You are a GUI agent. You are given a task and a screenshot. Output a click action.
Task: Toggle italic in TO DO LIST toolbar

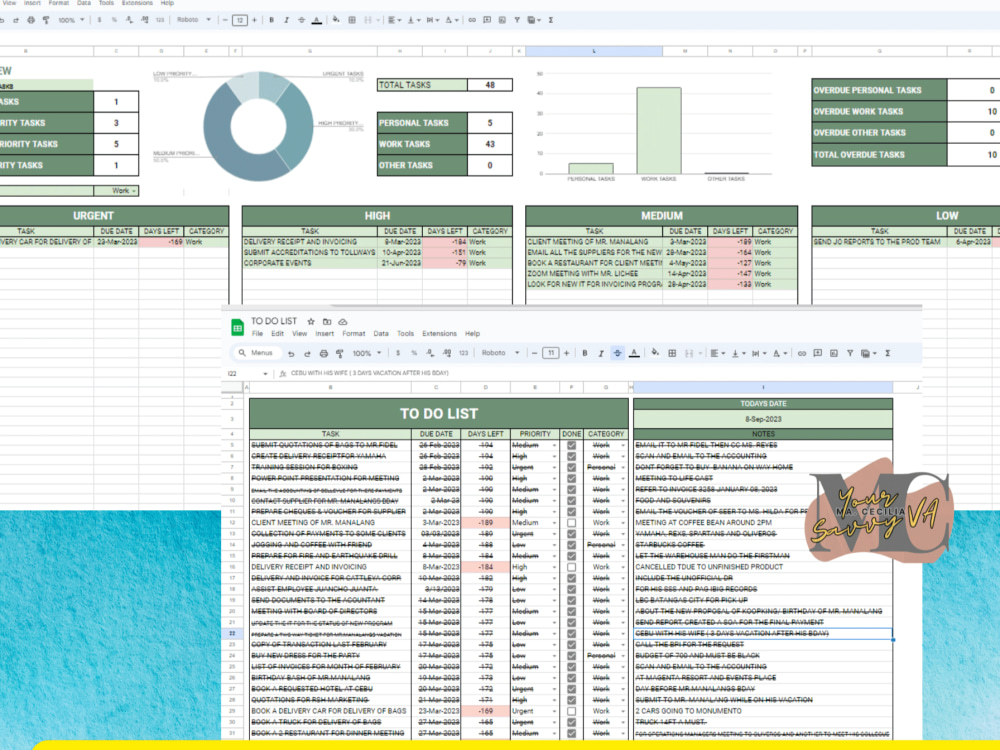coord(601,353)
